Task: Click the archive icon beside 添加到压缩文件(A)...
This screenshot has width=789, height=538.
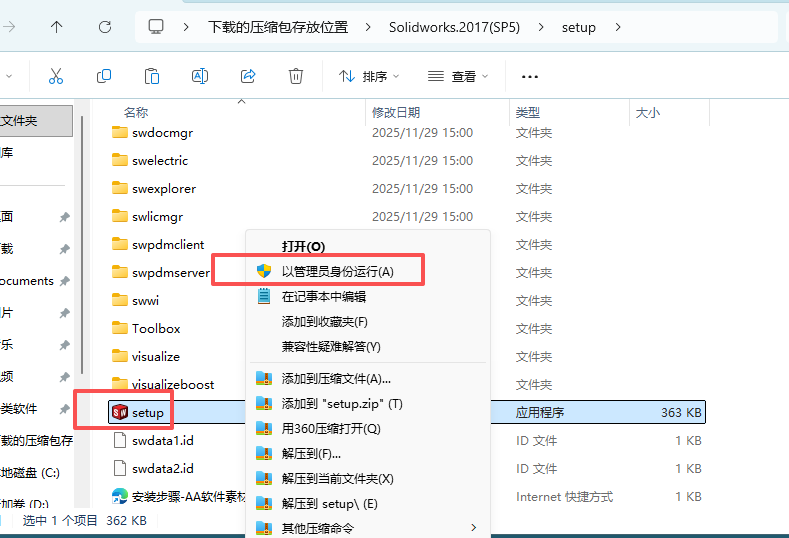Action: (x=264, y=378)
